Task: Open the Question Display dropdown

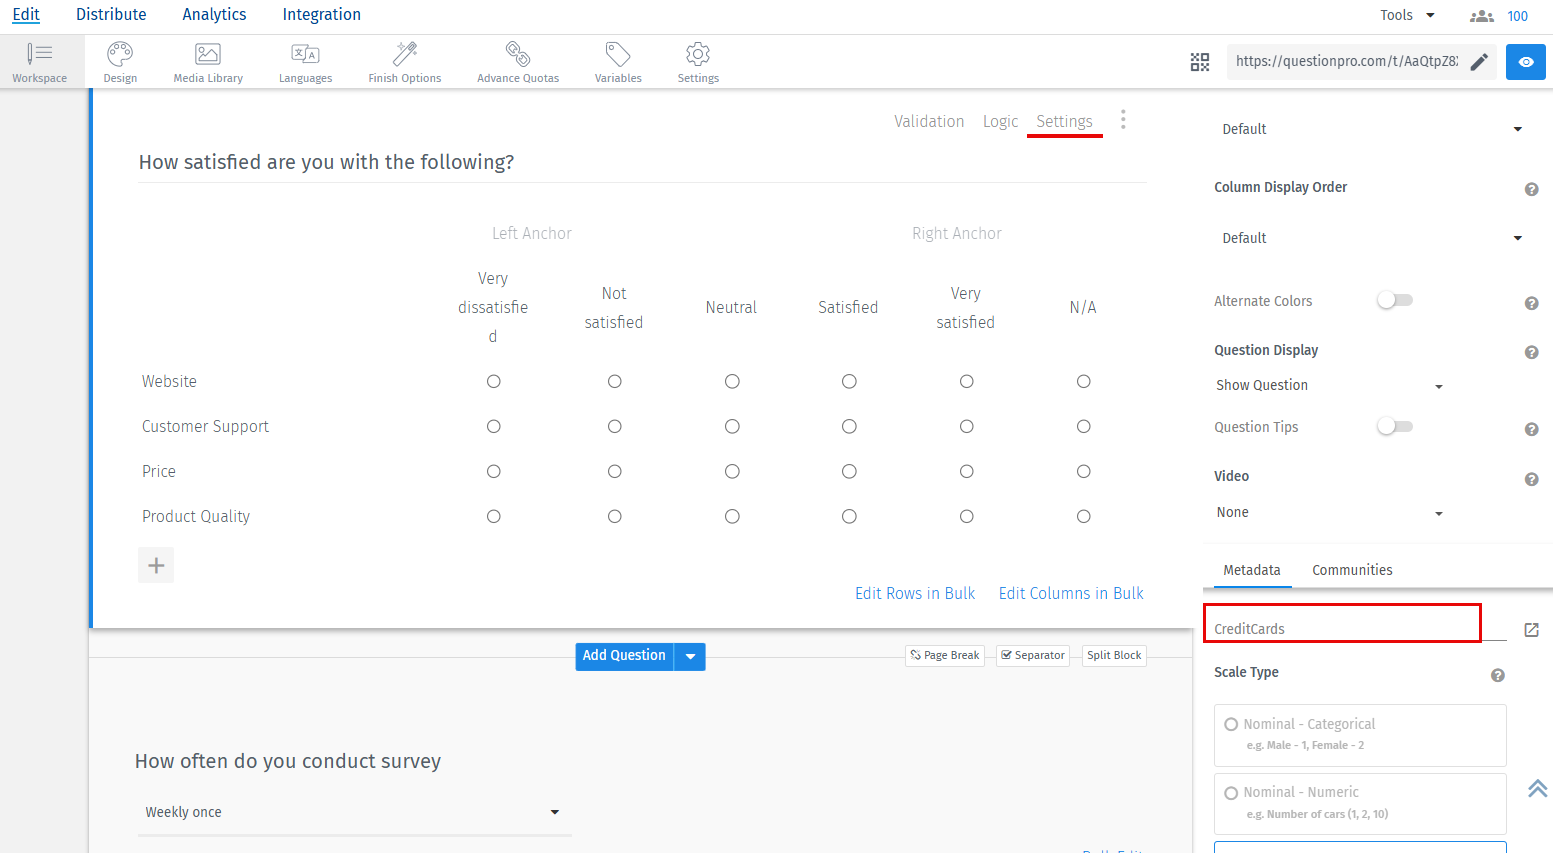Action: [x=1330, y=385]
